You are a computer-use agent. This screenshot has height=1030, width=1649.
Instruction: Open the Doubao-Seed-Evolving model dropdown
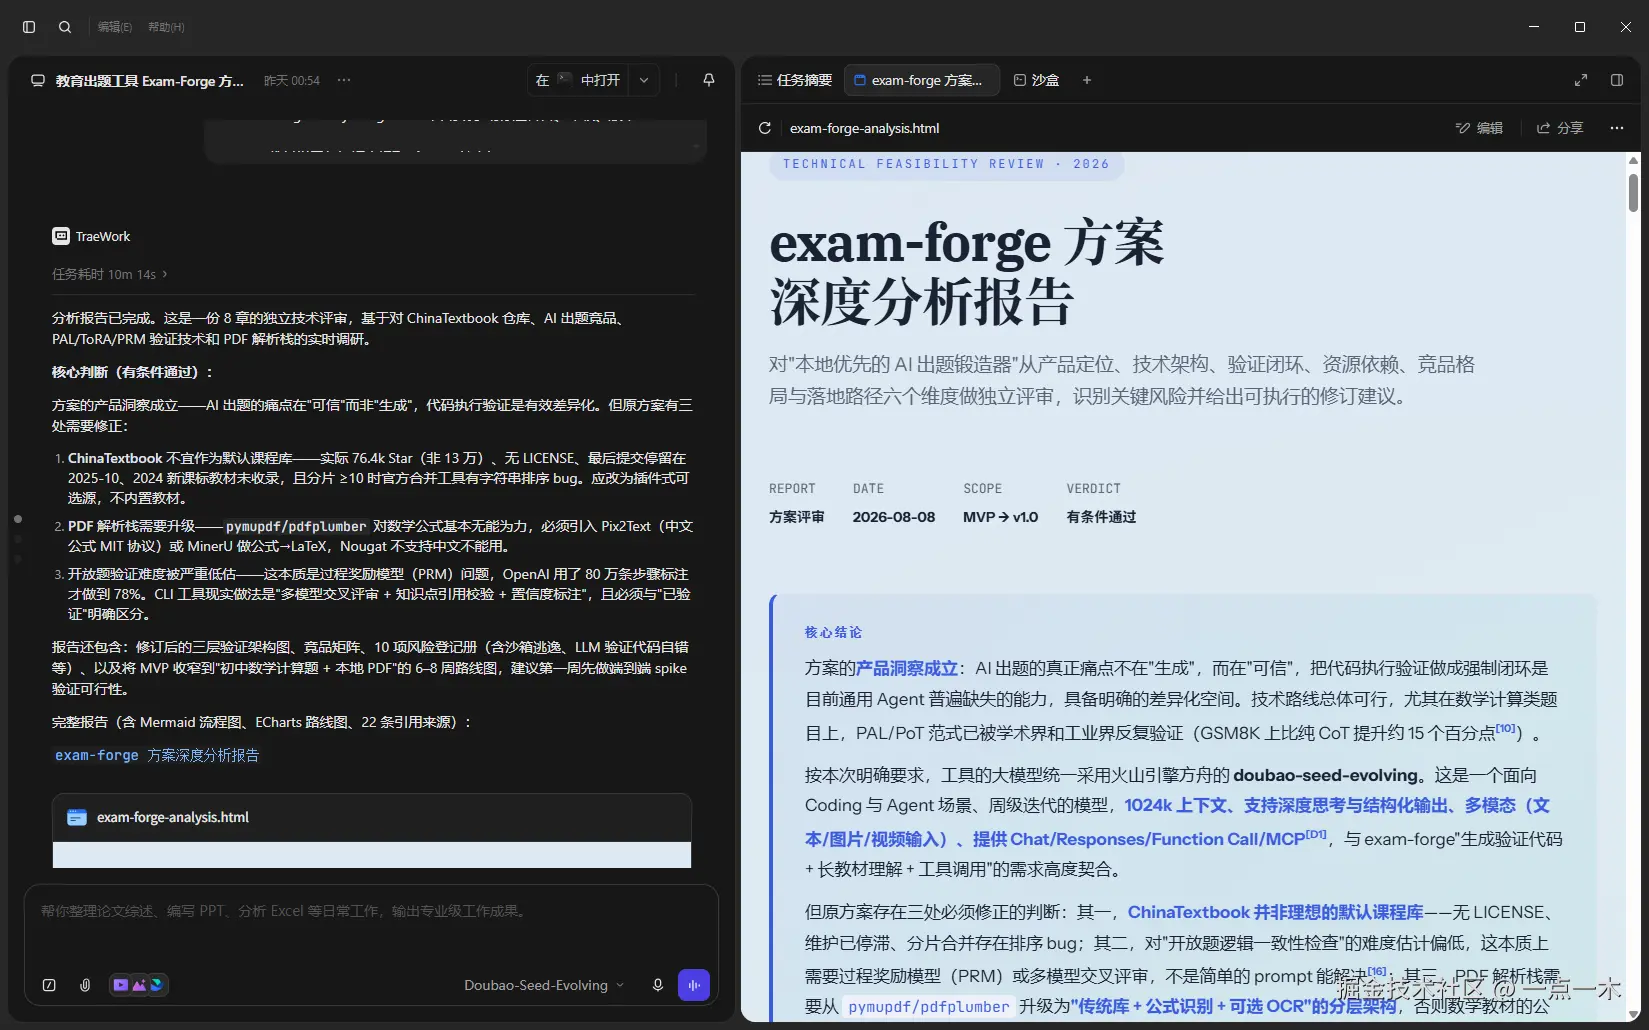click(544, 985)
